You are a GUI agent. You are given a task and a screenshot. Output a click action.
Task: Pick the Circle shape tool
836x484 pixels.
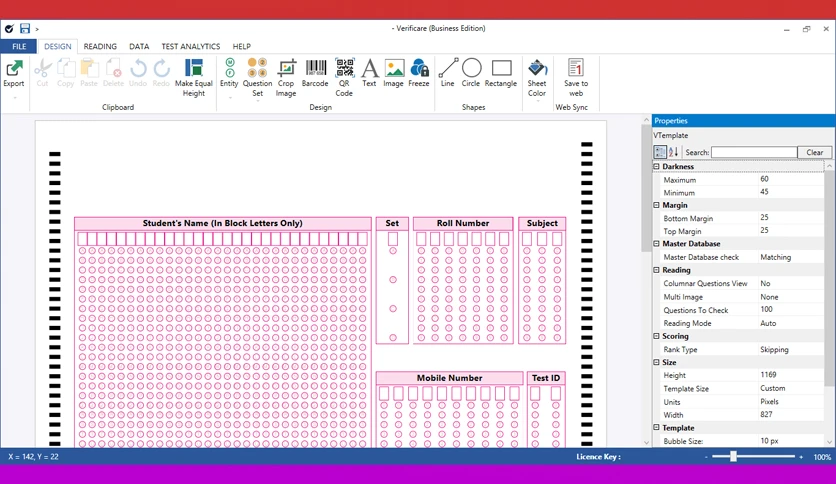pyautogui.click(x=471, y=74)
